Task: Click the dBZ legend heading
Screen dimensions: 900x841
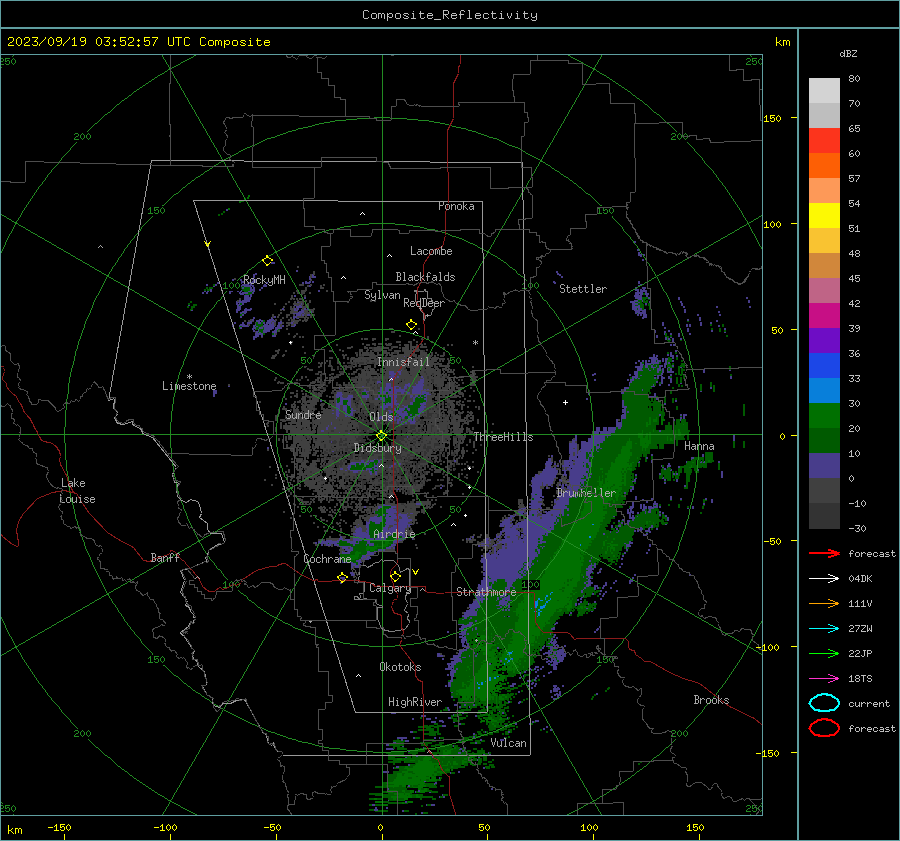Action: coord(848,53)
